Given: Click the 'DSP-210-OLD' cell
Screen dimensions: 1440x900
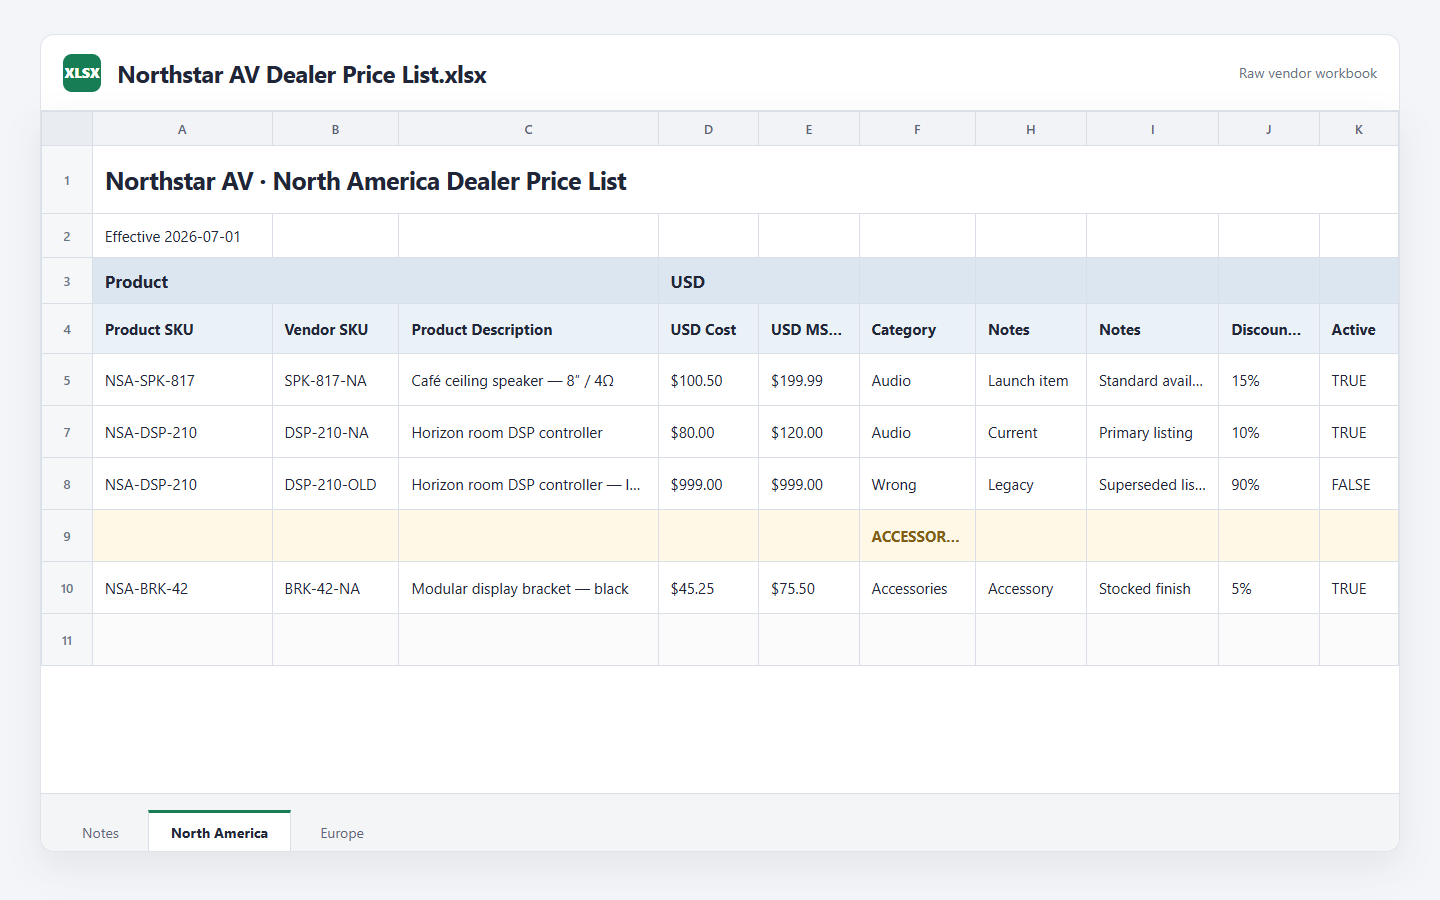Looking at the screenshot, I should tap(335, 484).
